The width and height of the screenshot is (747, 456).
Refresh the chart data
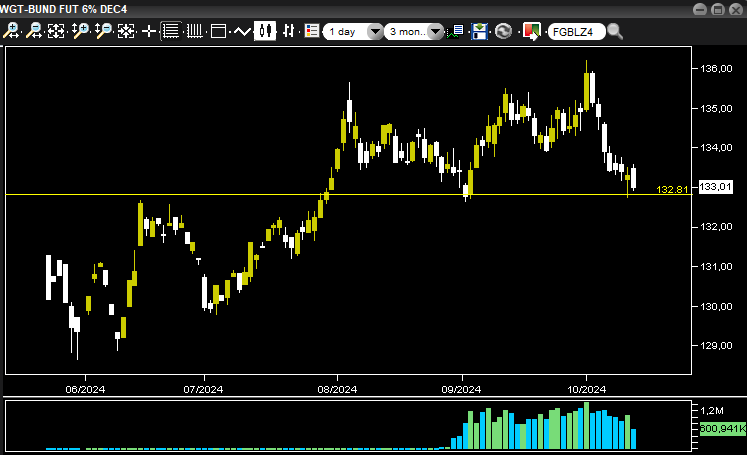click(x=503, y=32)
